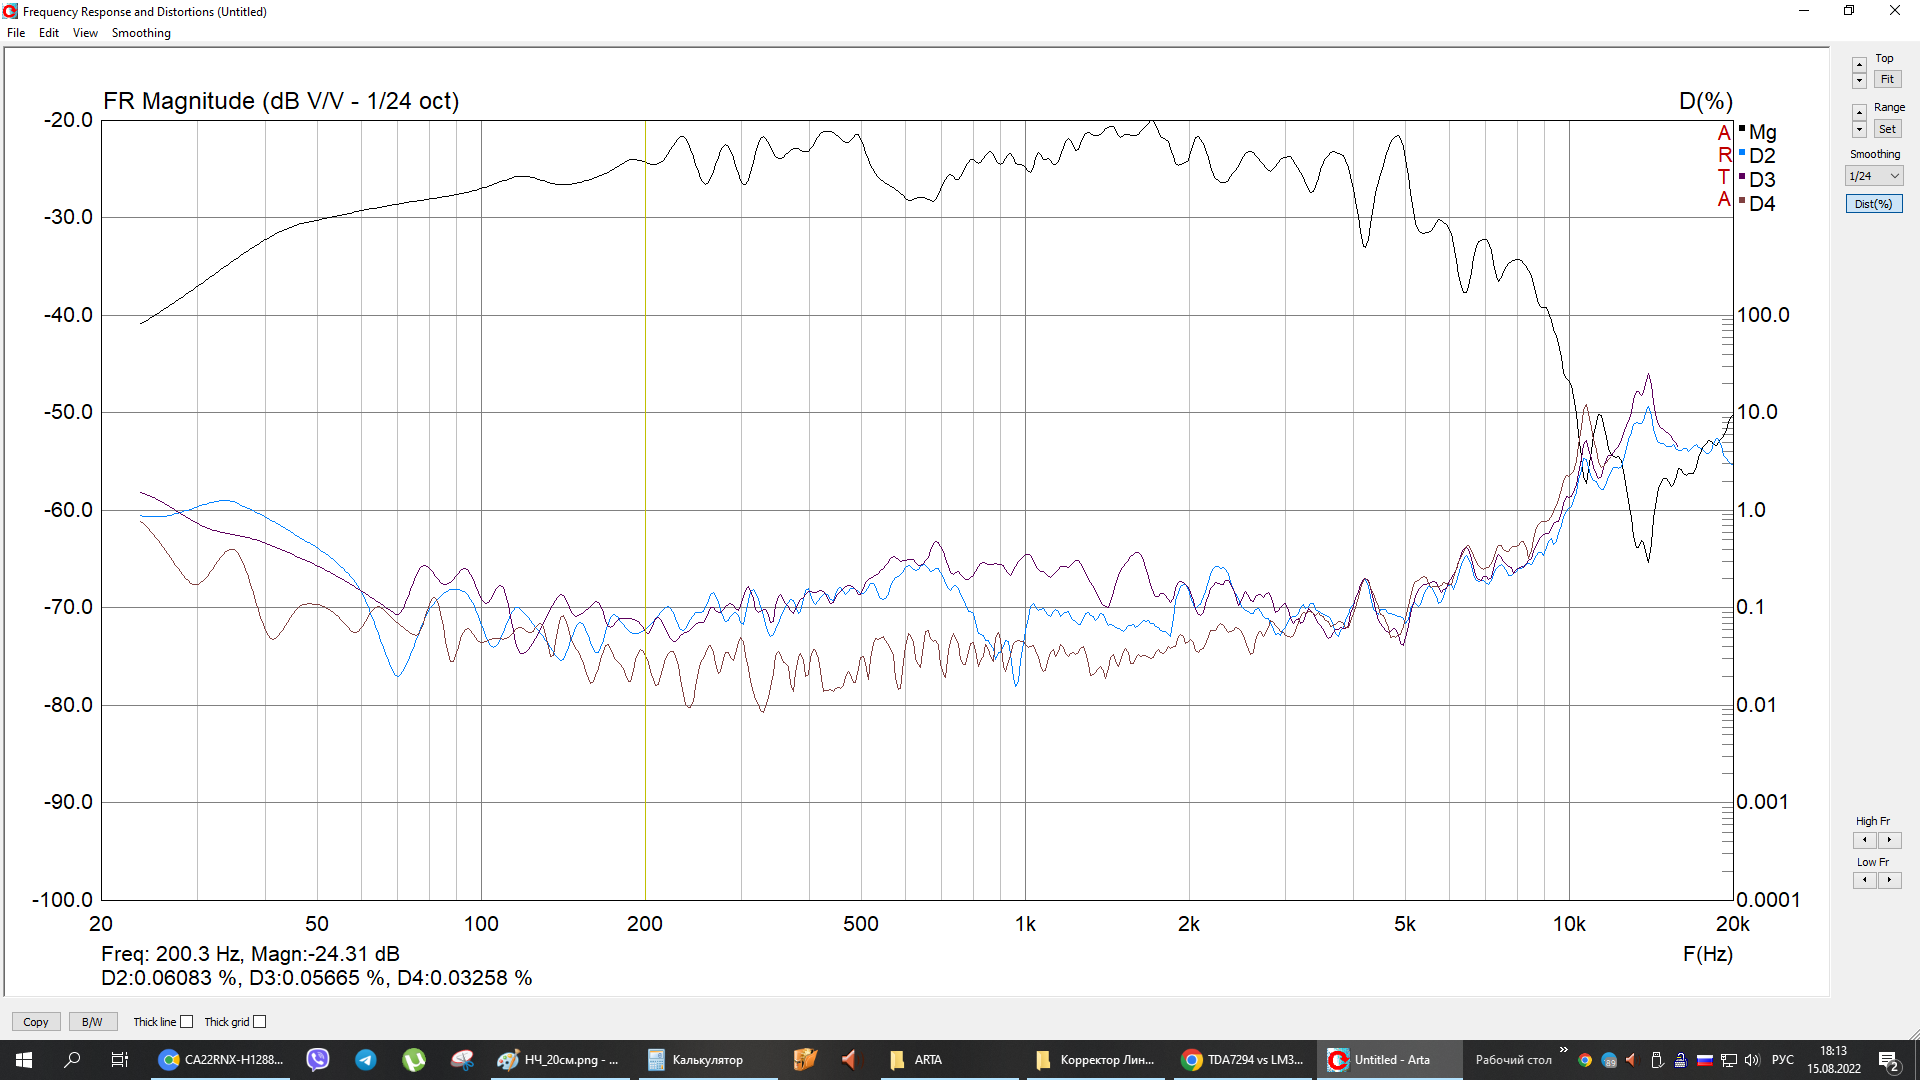Screen dimensions: 1920x1080
Task: Enable the Thick line checkbox
Action: pos(186,1022)
